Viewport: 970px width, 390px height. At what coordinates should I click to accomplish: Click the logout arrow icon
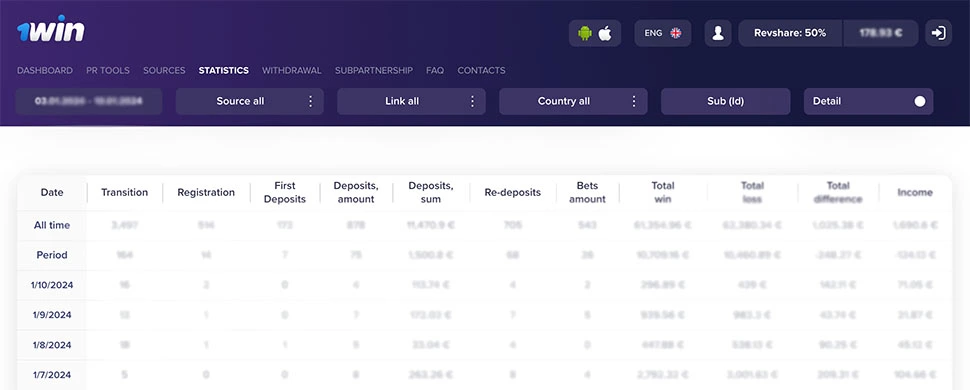point(938,33)
